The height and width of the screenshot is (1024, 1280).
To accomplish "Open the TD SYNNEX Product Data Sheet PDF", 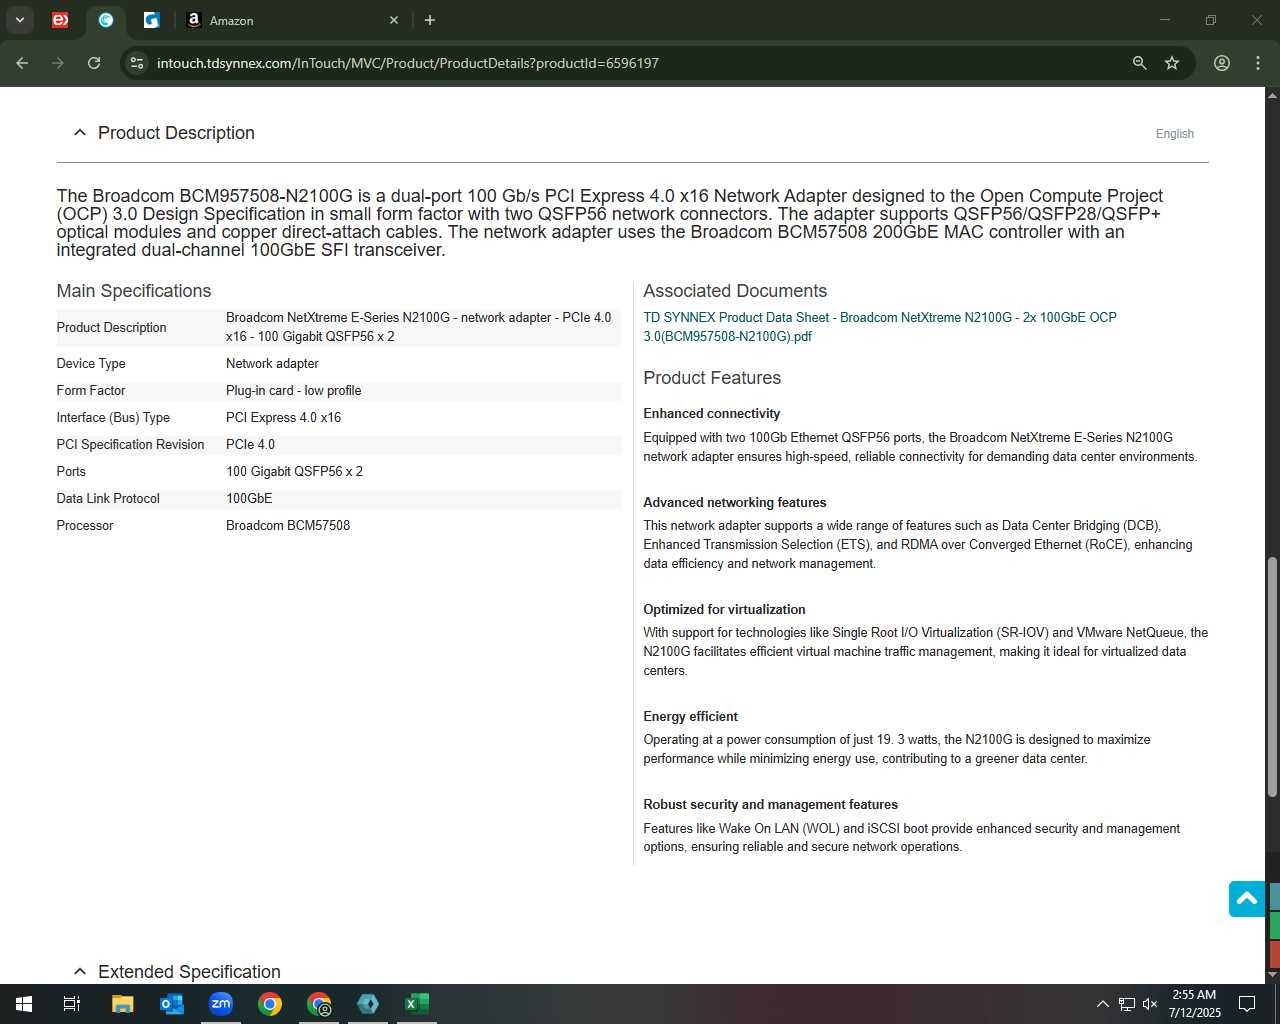I will pos(880,327).
